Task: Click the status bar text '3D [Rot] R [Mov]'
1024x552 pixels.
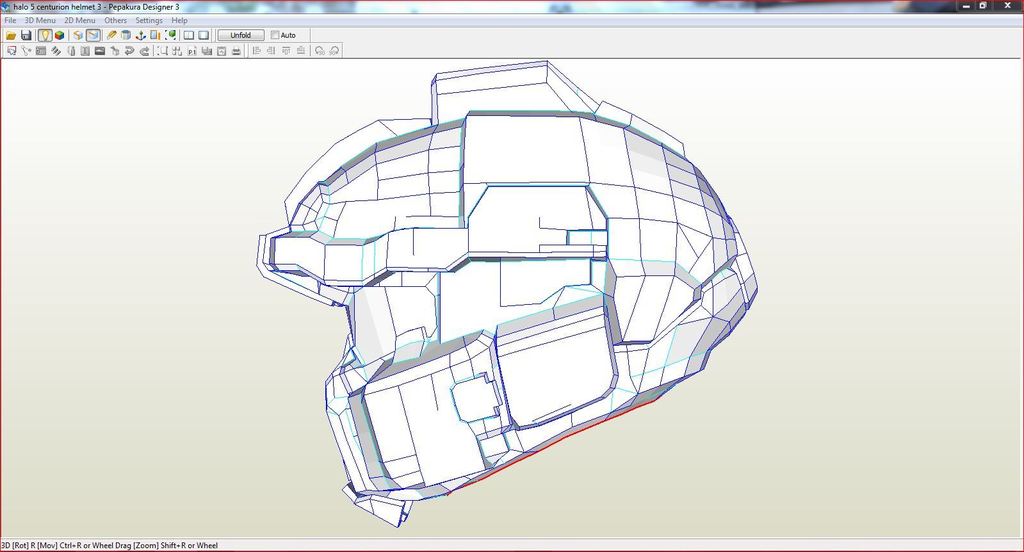Action: click(x=29, y=545)
